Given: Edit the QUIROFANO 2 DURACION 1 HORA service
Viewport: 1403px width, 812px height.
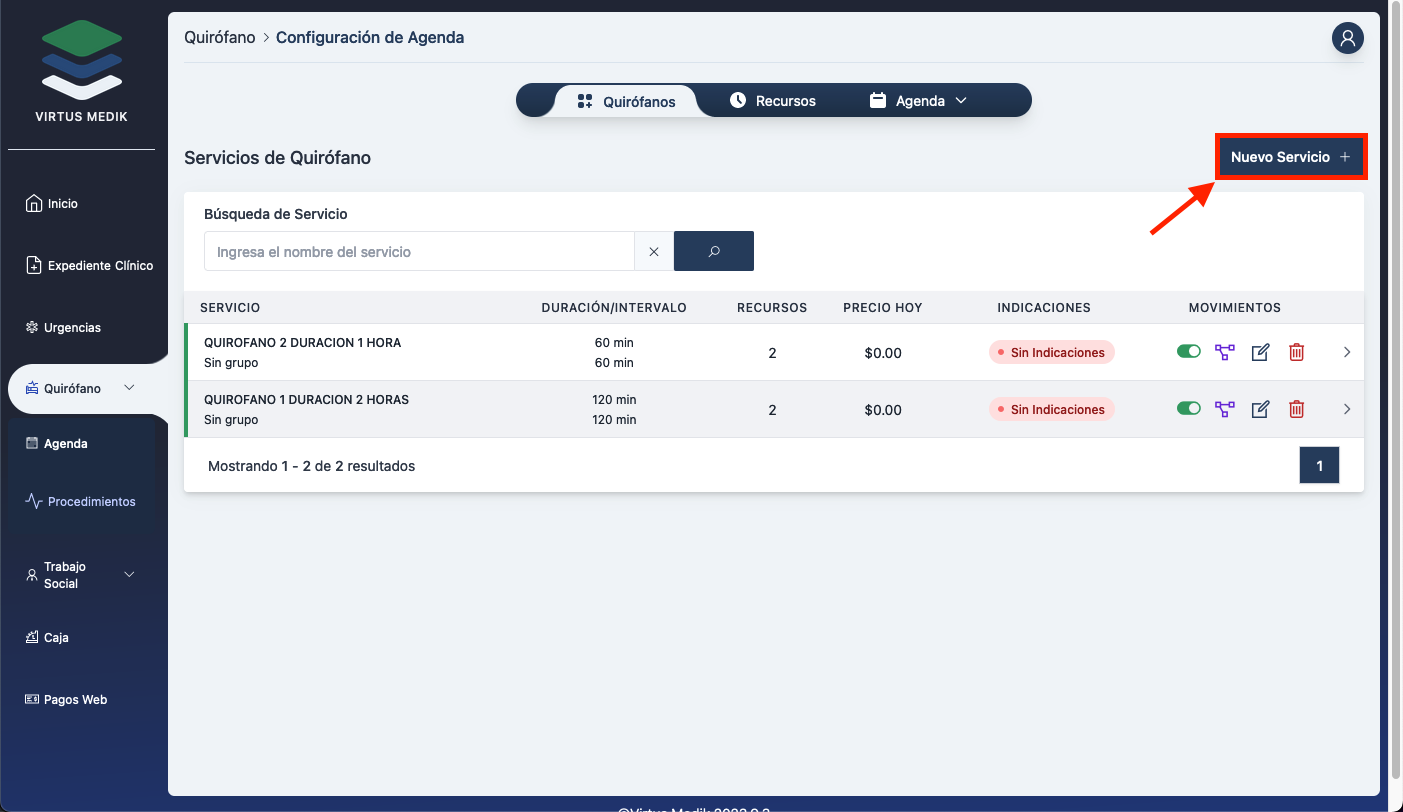Looking at the screenshot, I should point(1260,352).
